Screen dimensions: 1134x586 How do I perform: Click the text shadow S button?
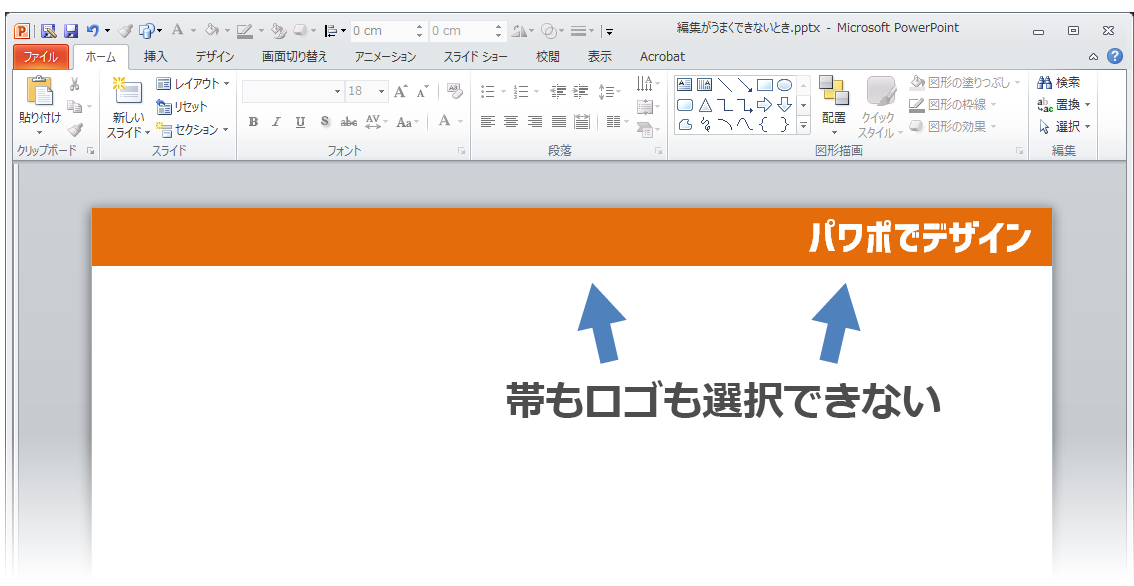pyautogui.click(x=325, y=122)
